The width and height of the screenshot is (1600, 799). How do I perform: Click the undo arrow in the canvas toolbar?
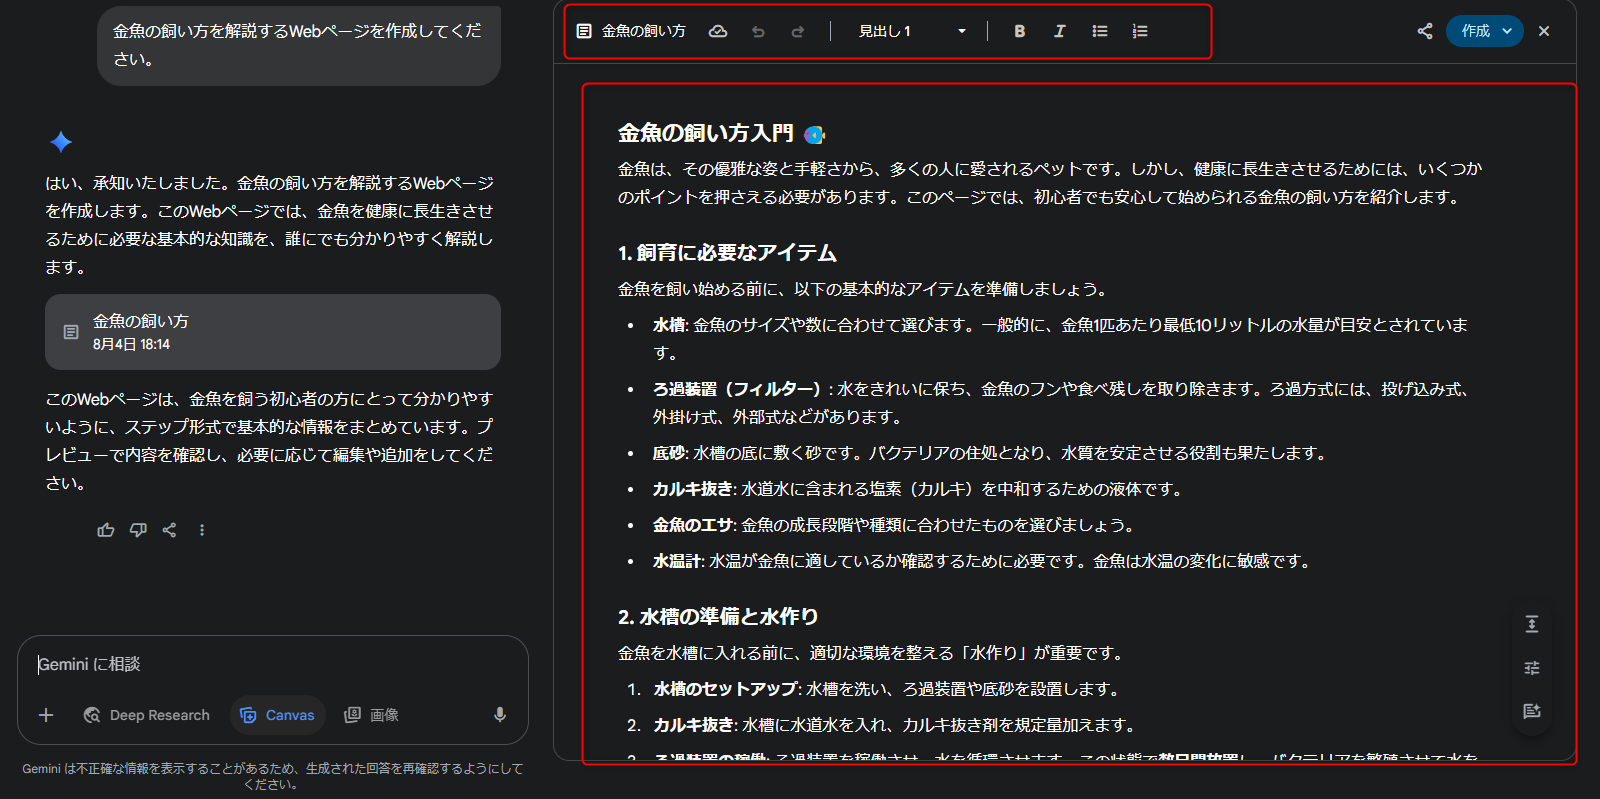click(x=758, y=32)
